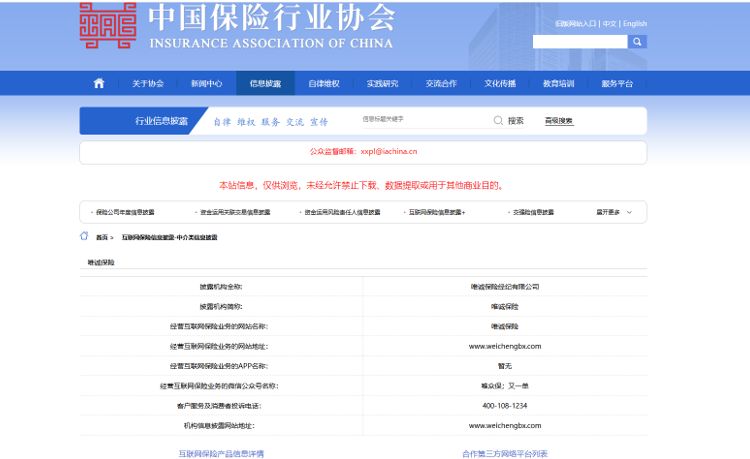This screenshot has height=459, width=750.
Task: Click the xxpl@iachina.cn email address
Action: pyautogui.click(x=389, y=151)
